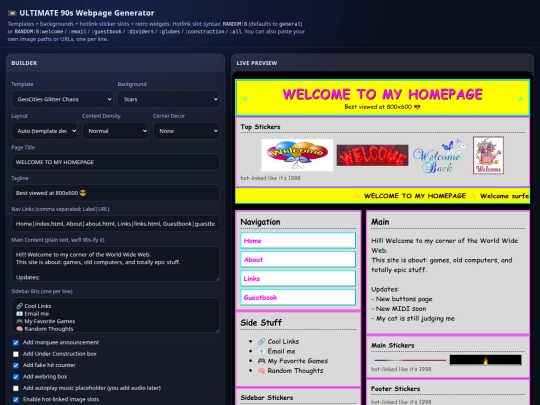Click the balloon Welcome sticker image
Screen dimensions: 540x405
pos(297,155)
